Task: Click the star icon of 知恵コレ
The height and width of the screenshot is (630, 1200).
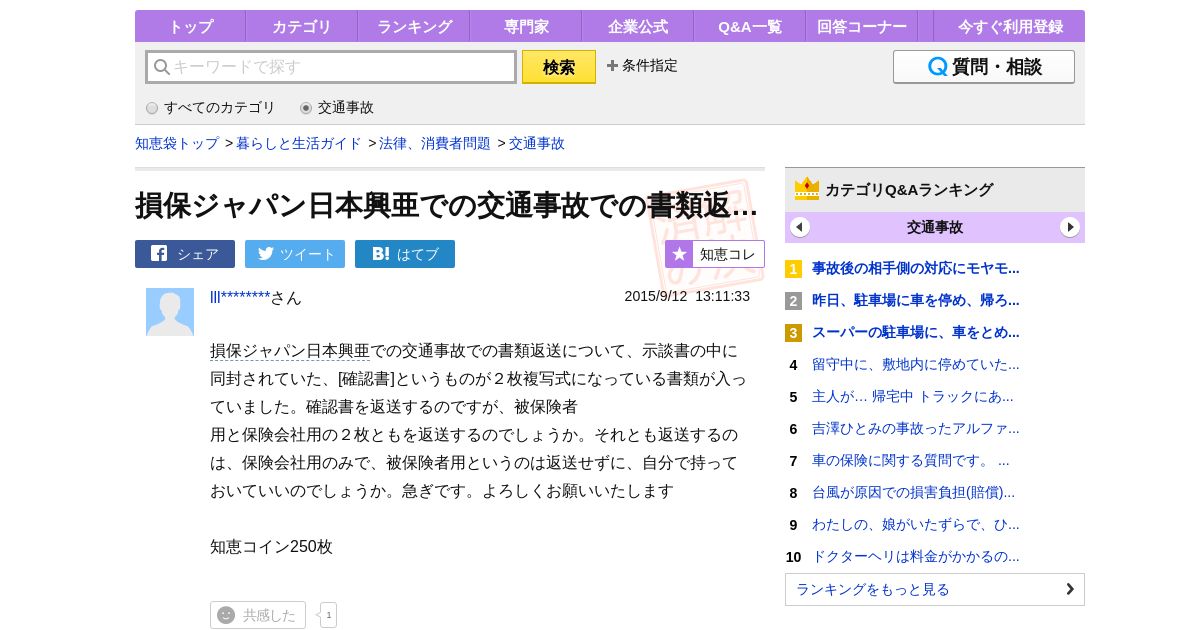Action: (x=679, y=254)
